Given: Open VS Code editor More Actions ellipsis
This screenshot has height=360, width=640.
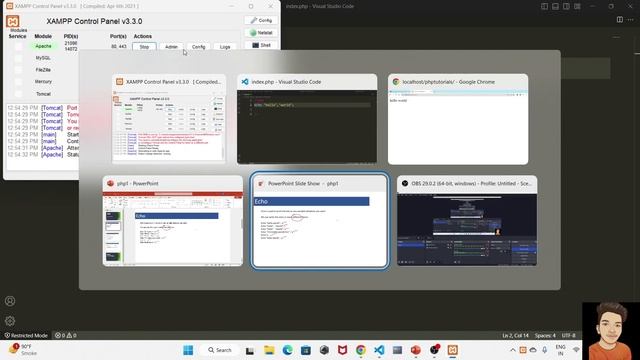Looking at the screenshot, I should [x=631, y=20].
